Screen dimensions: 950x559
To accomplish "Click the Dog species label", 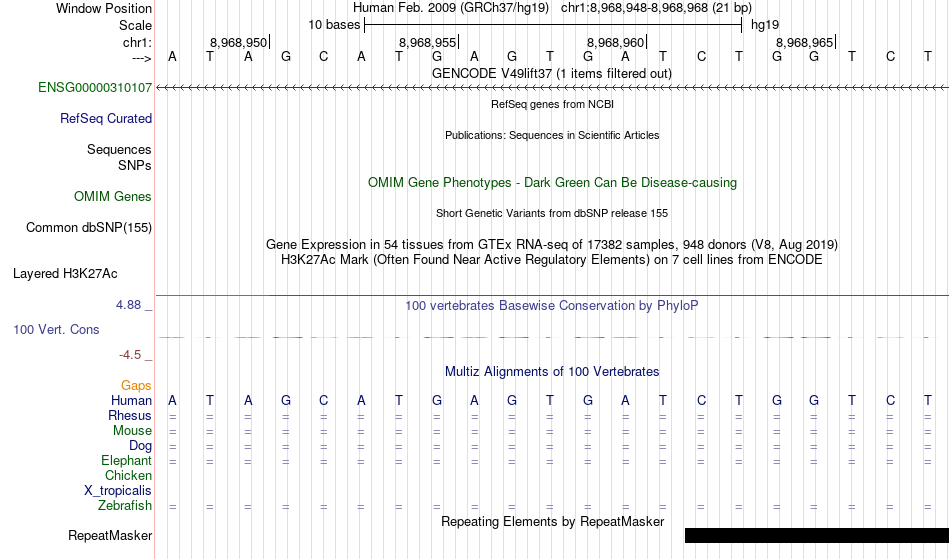I will point(140,446).
